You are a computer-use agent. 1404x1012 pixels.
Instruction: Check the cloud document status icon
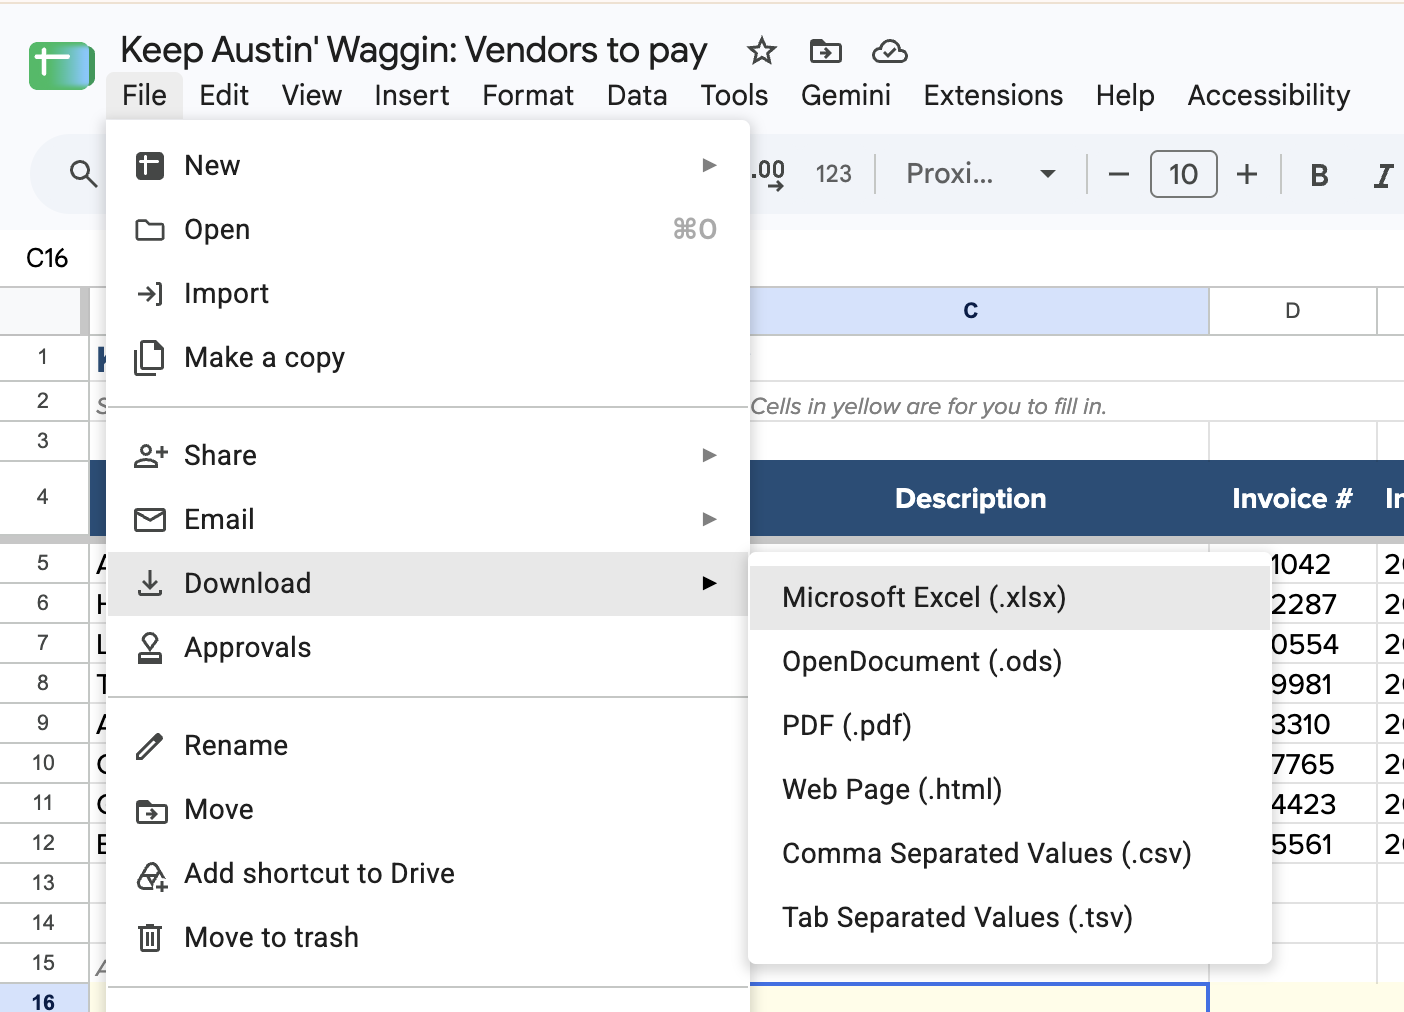tap(890, 51)
